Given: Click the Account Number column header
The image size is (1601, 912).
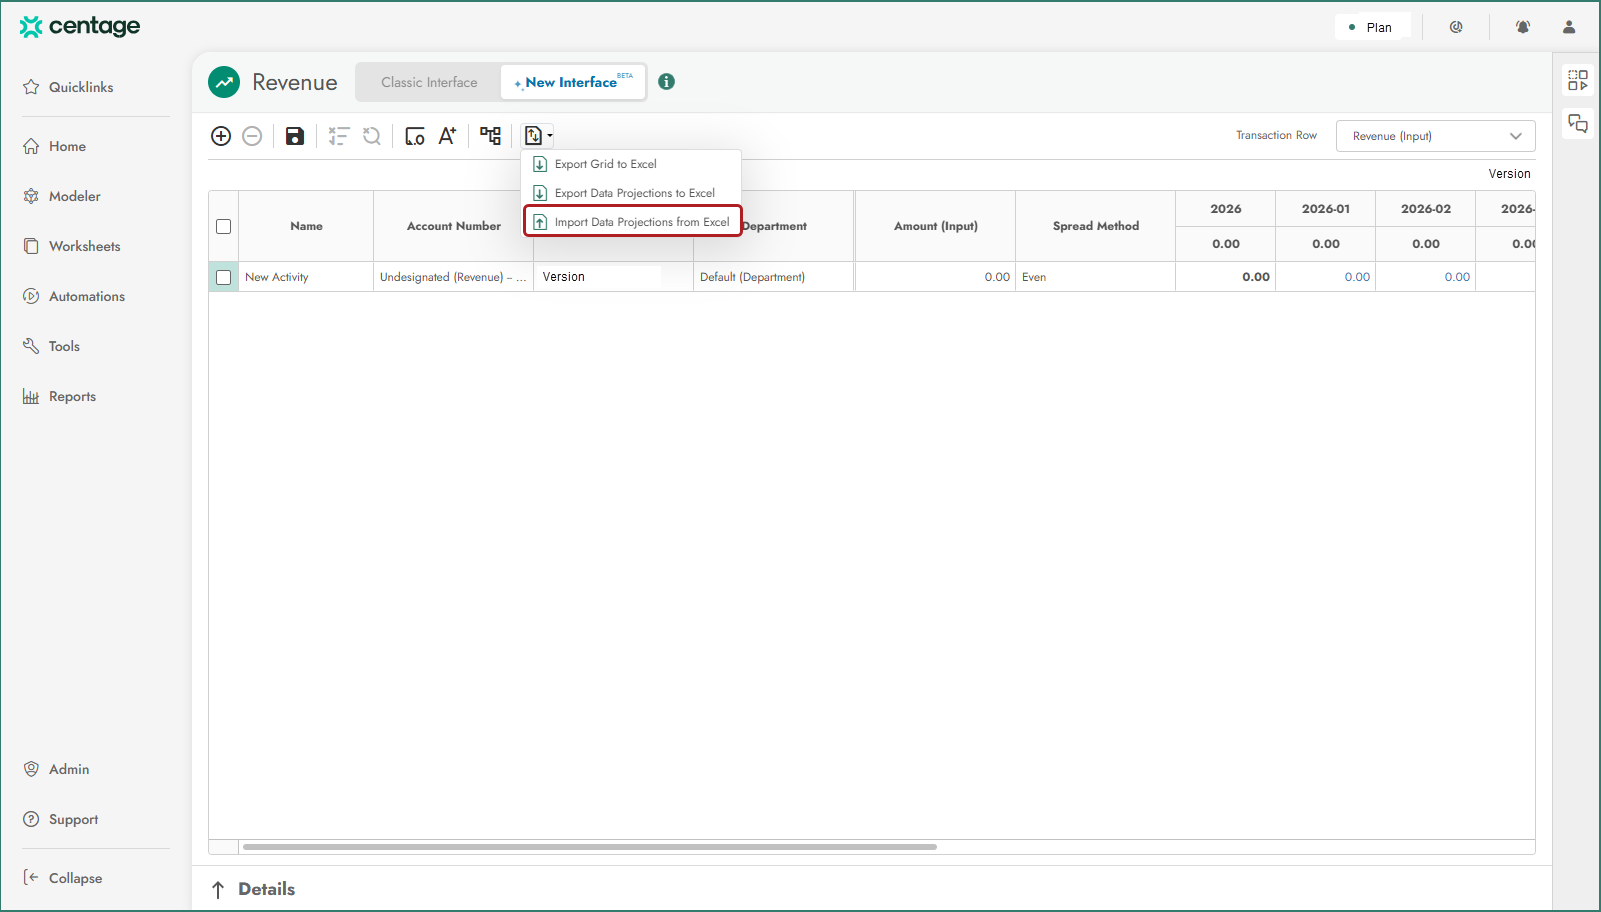Looking at the screenshot, I should [453, 227].
